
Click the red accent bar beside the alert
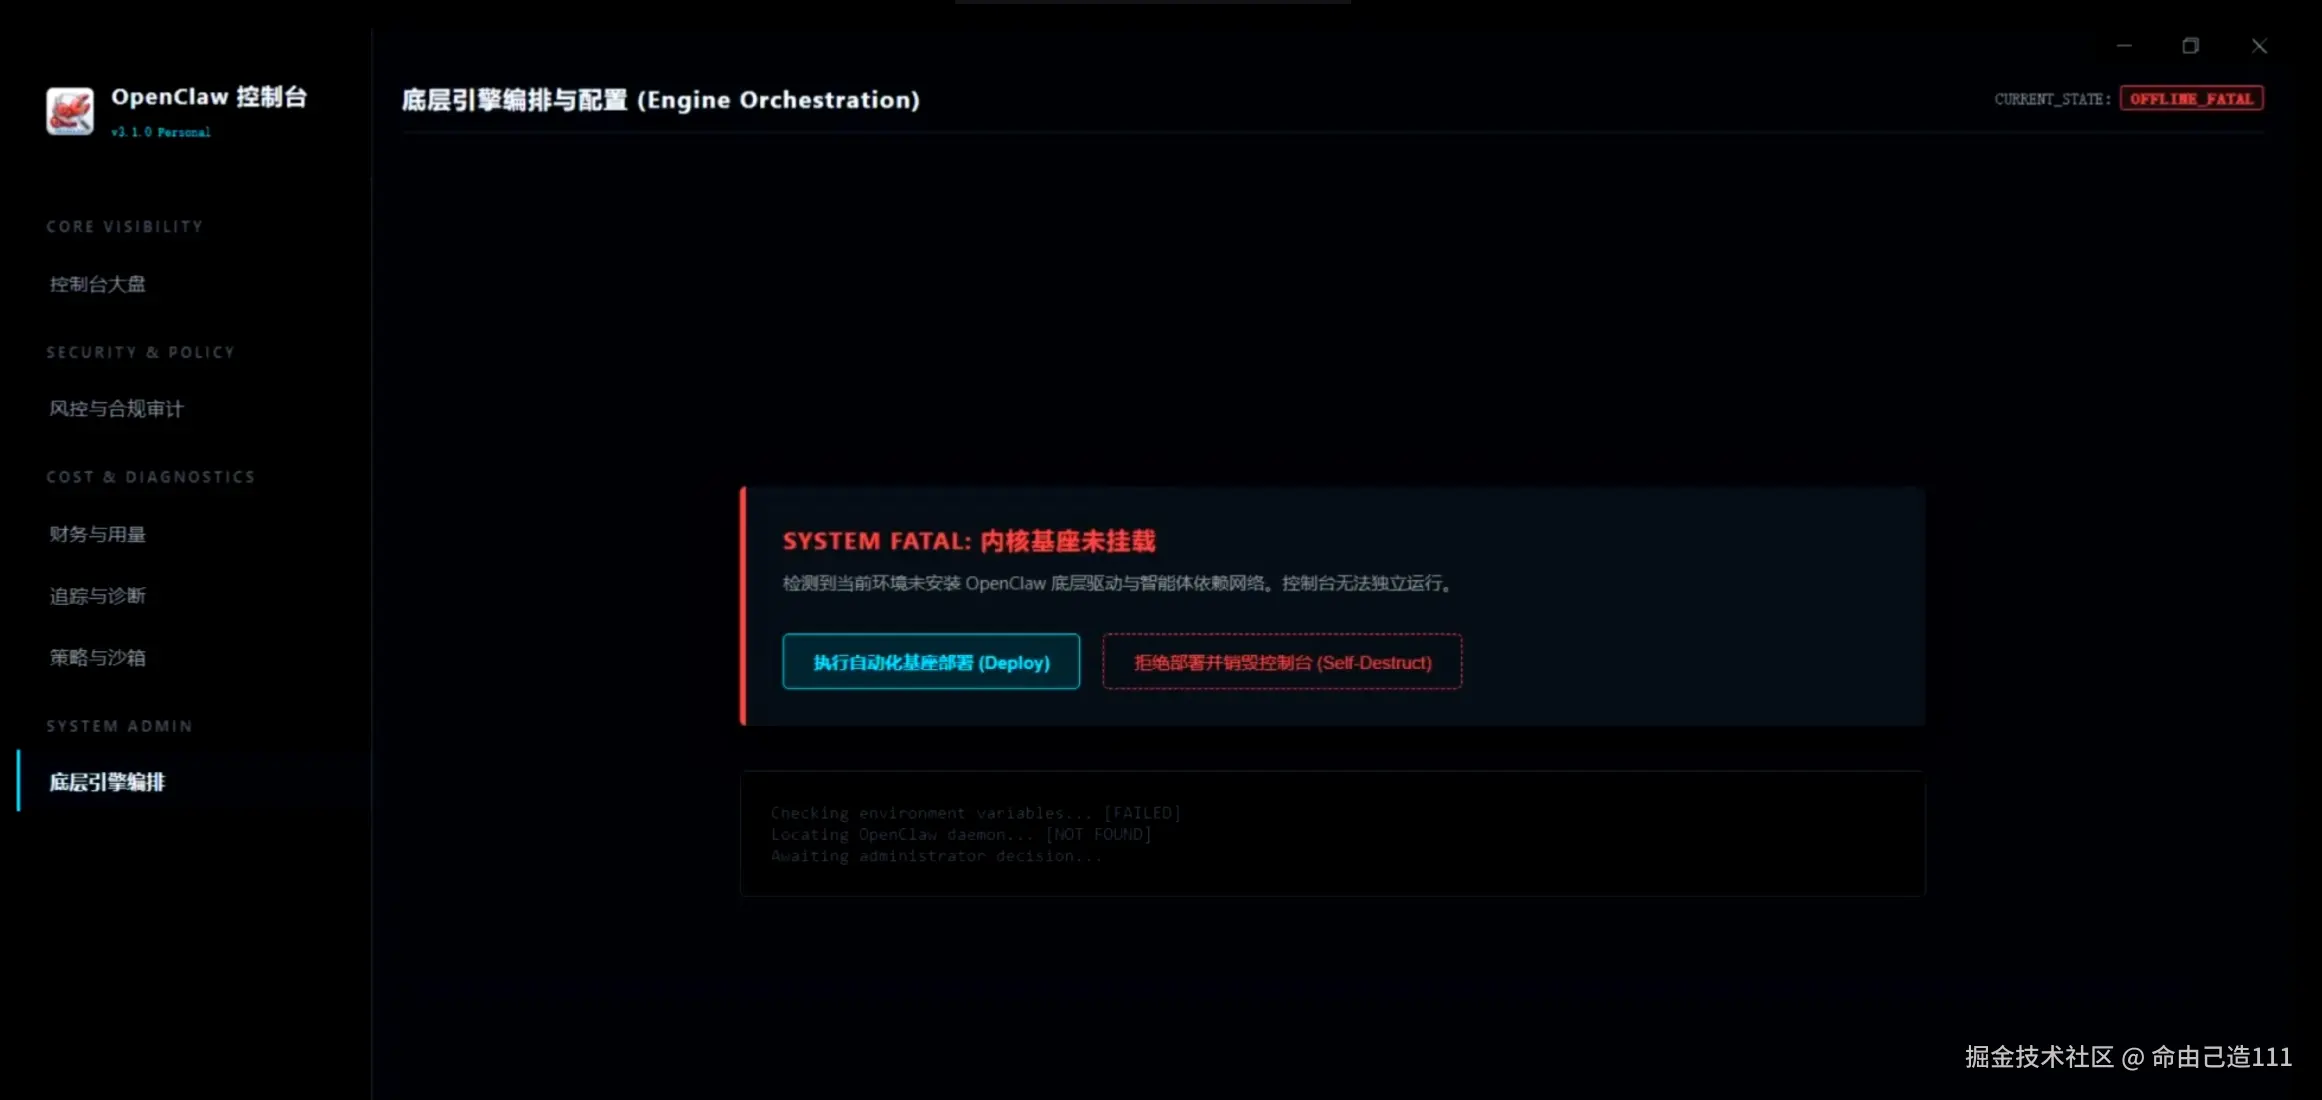742,605
